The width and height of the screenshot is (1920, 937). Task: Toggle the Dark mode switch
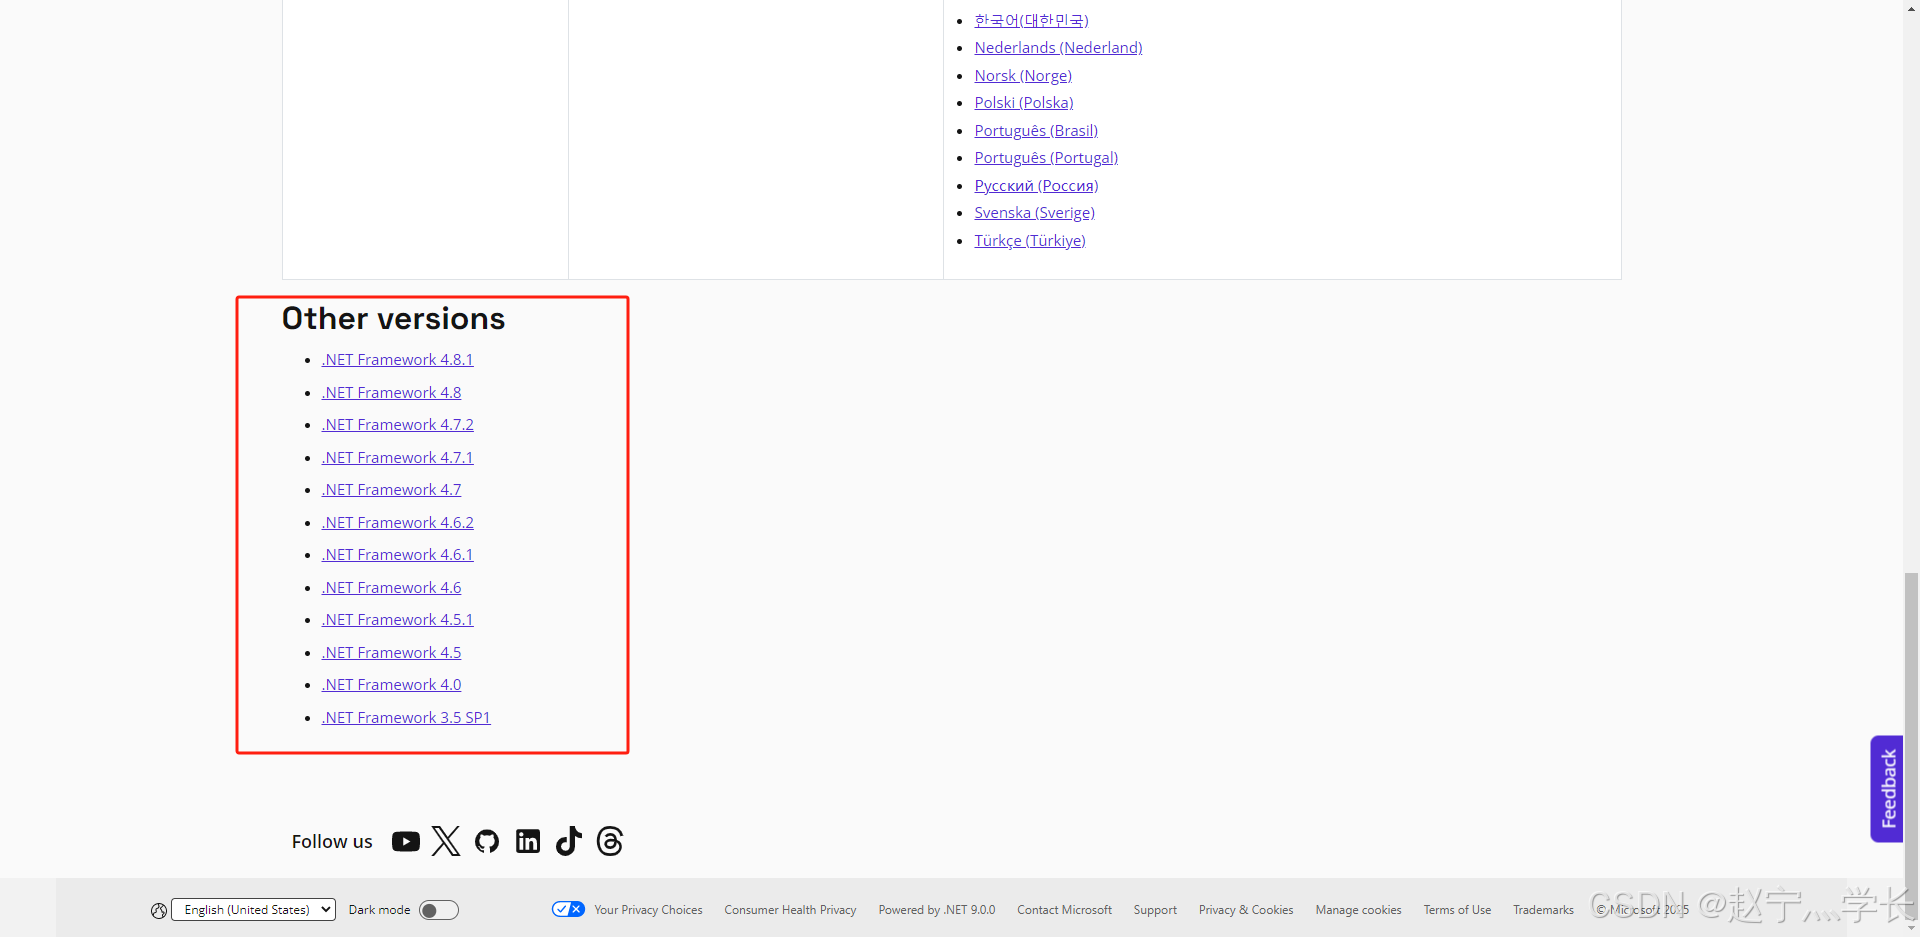point(439,910)
